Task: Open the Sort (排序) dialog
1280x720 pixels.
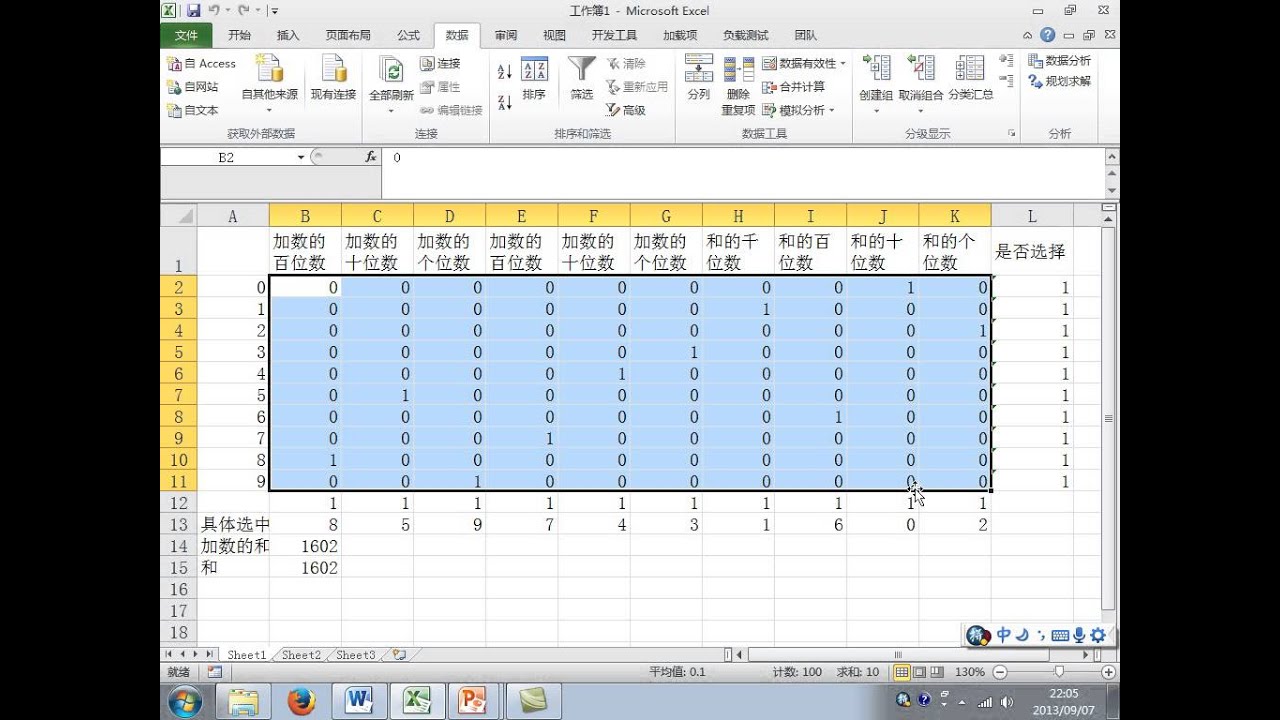Action: click(534, 78)
